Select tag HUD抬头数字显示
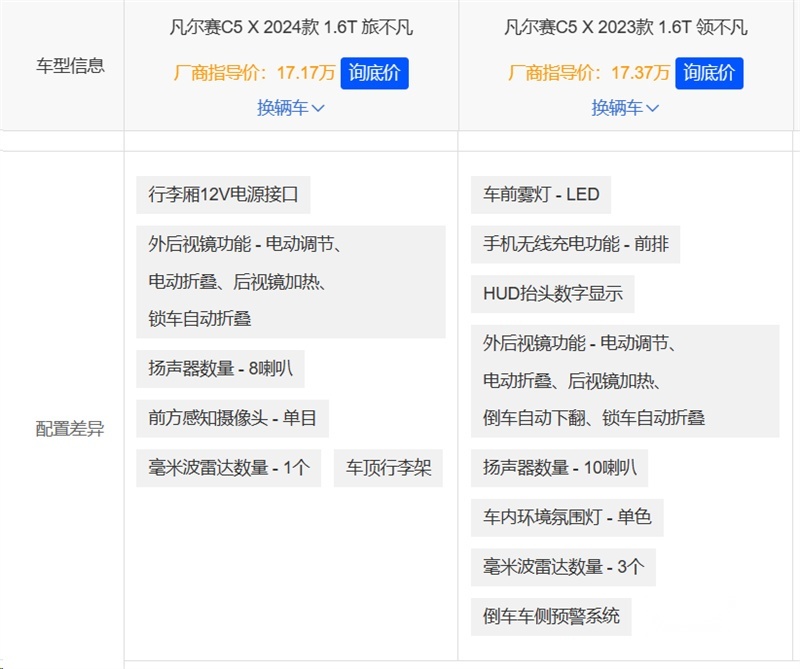800x669 pixels. [x=553, y=294]
